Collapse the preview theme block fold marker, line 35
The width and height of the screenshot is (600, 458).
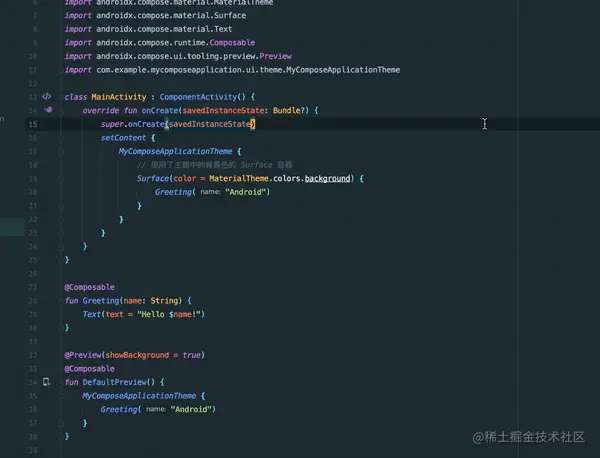[x=61, y=396]
